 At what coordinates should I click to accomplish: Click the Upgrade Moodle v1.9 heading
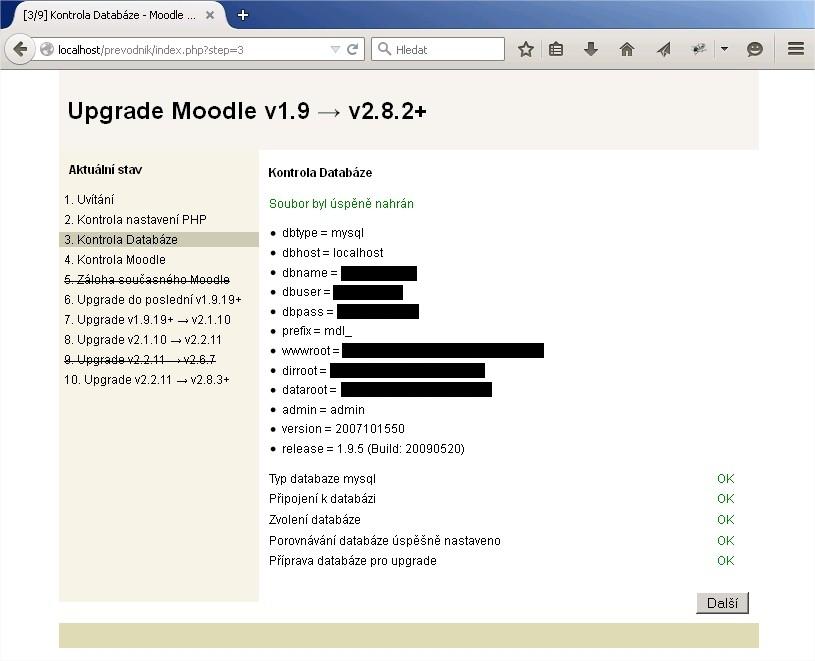tap(247, 111)
